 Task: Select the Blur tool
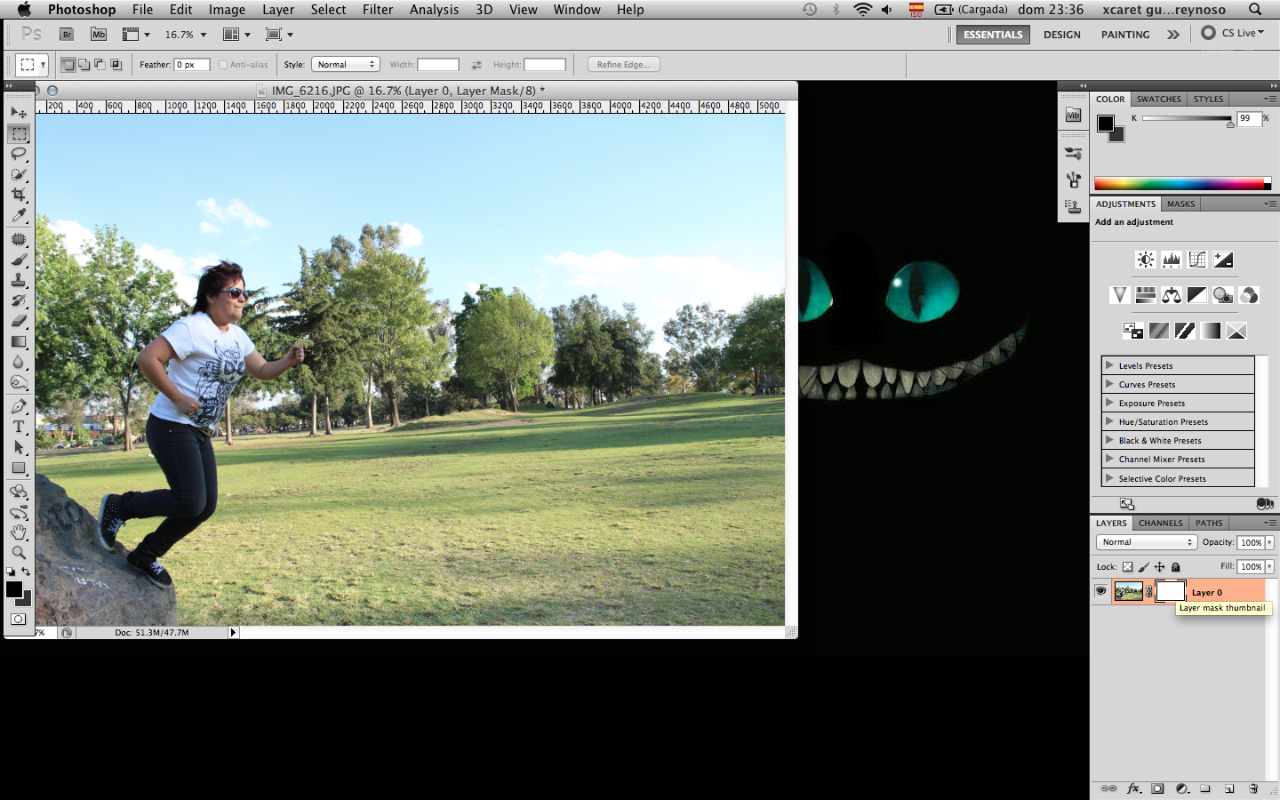(x=19, y=362)
